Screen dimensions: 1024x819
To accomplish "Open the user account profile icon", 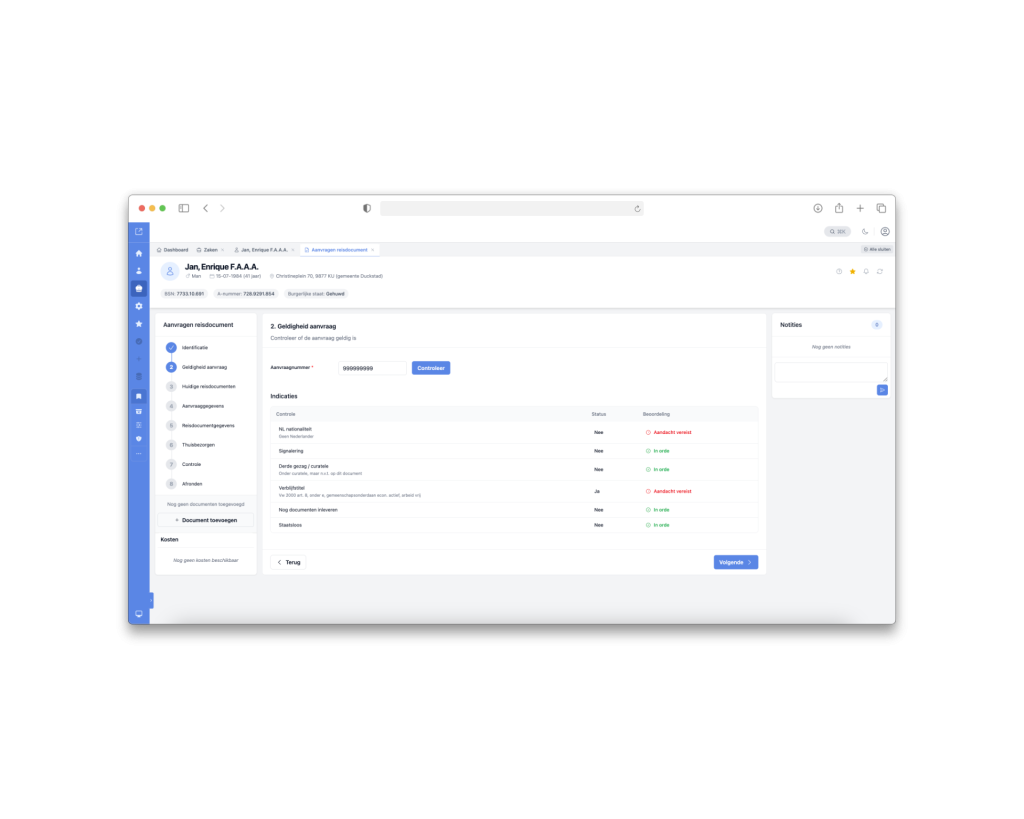I will coord(885,231).
